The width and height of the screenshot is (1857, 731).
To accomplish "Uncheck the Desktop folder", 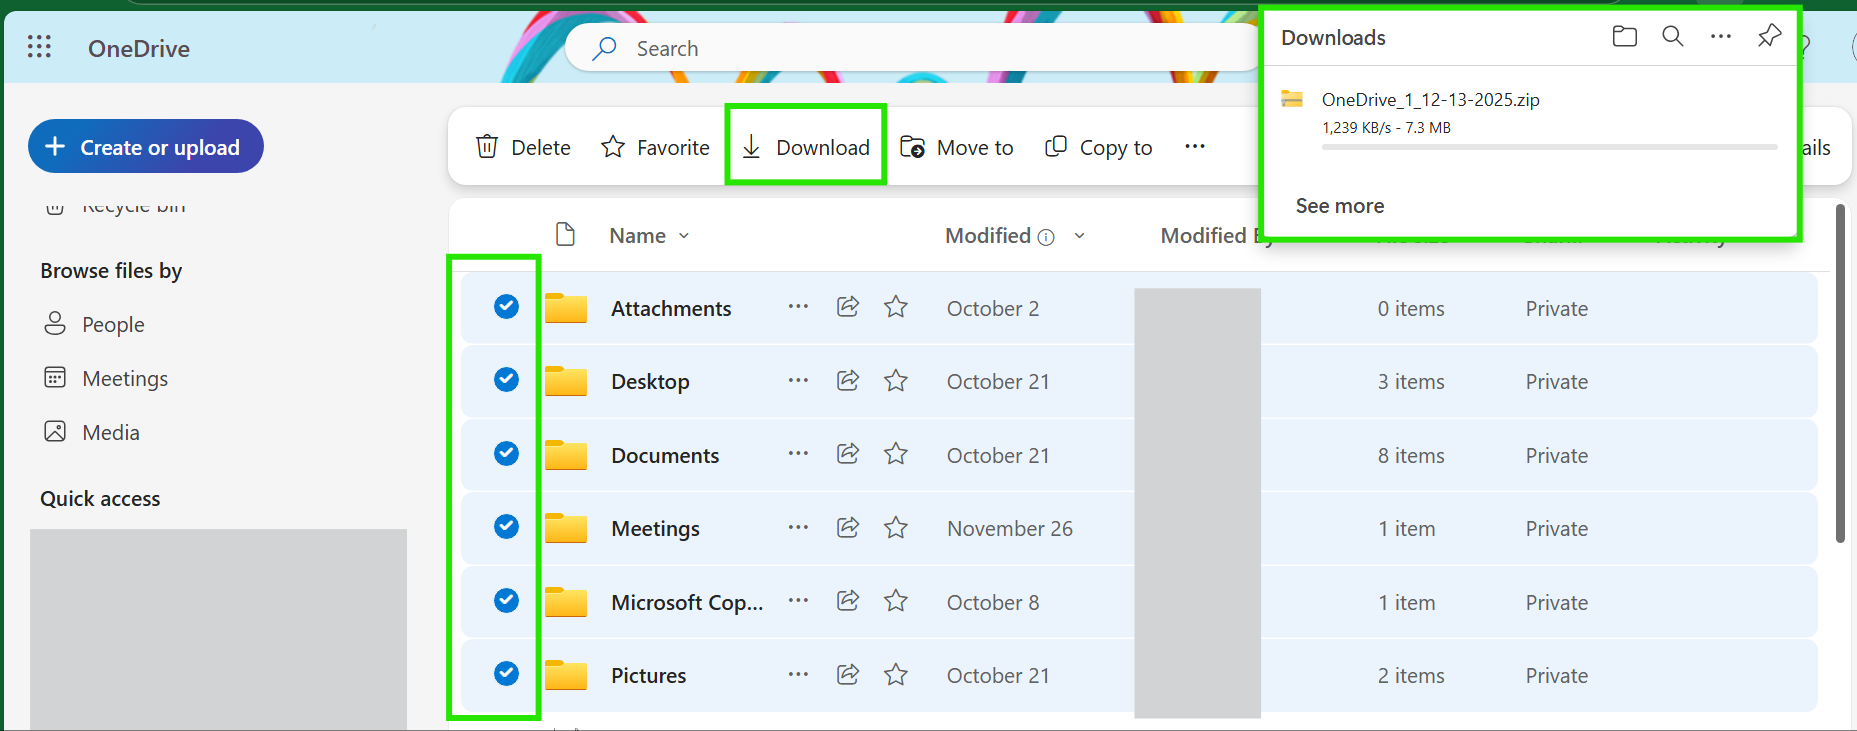I will (x=507, y=380).
